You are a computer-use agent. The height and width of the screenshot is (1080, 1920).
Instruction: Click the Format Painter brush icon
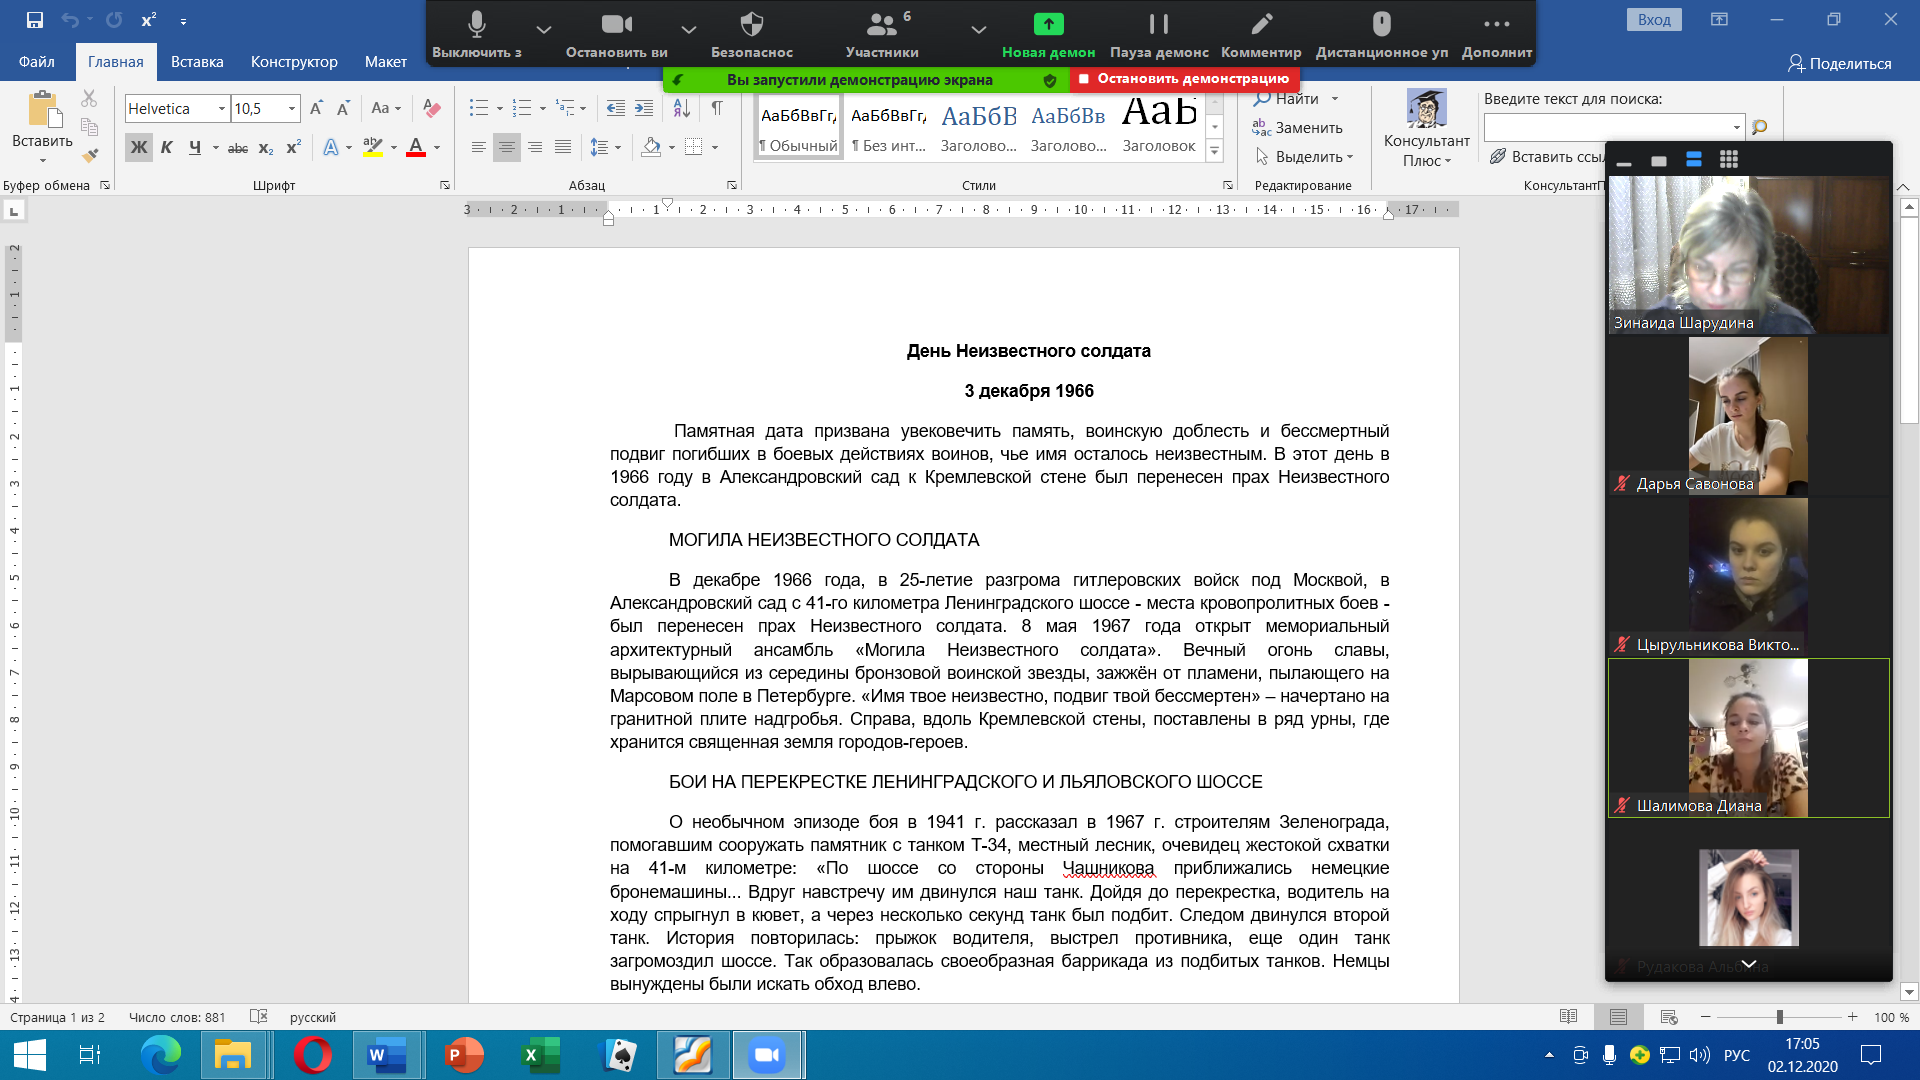click(90, 155)
